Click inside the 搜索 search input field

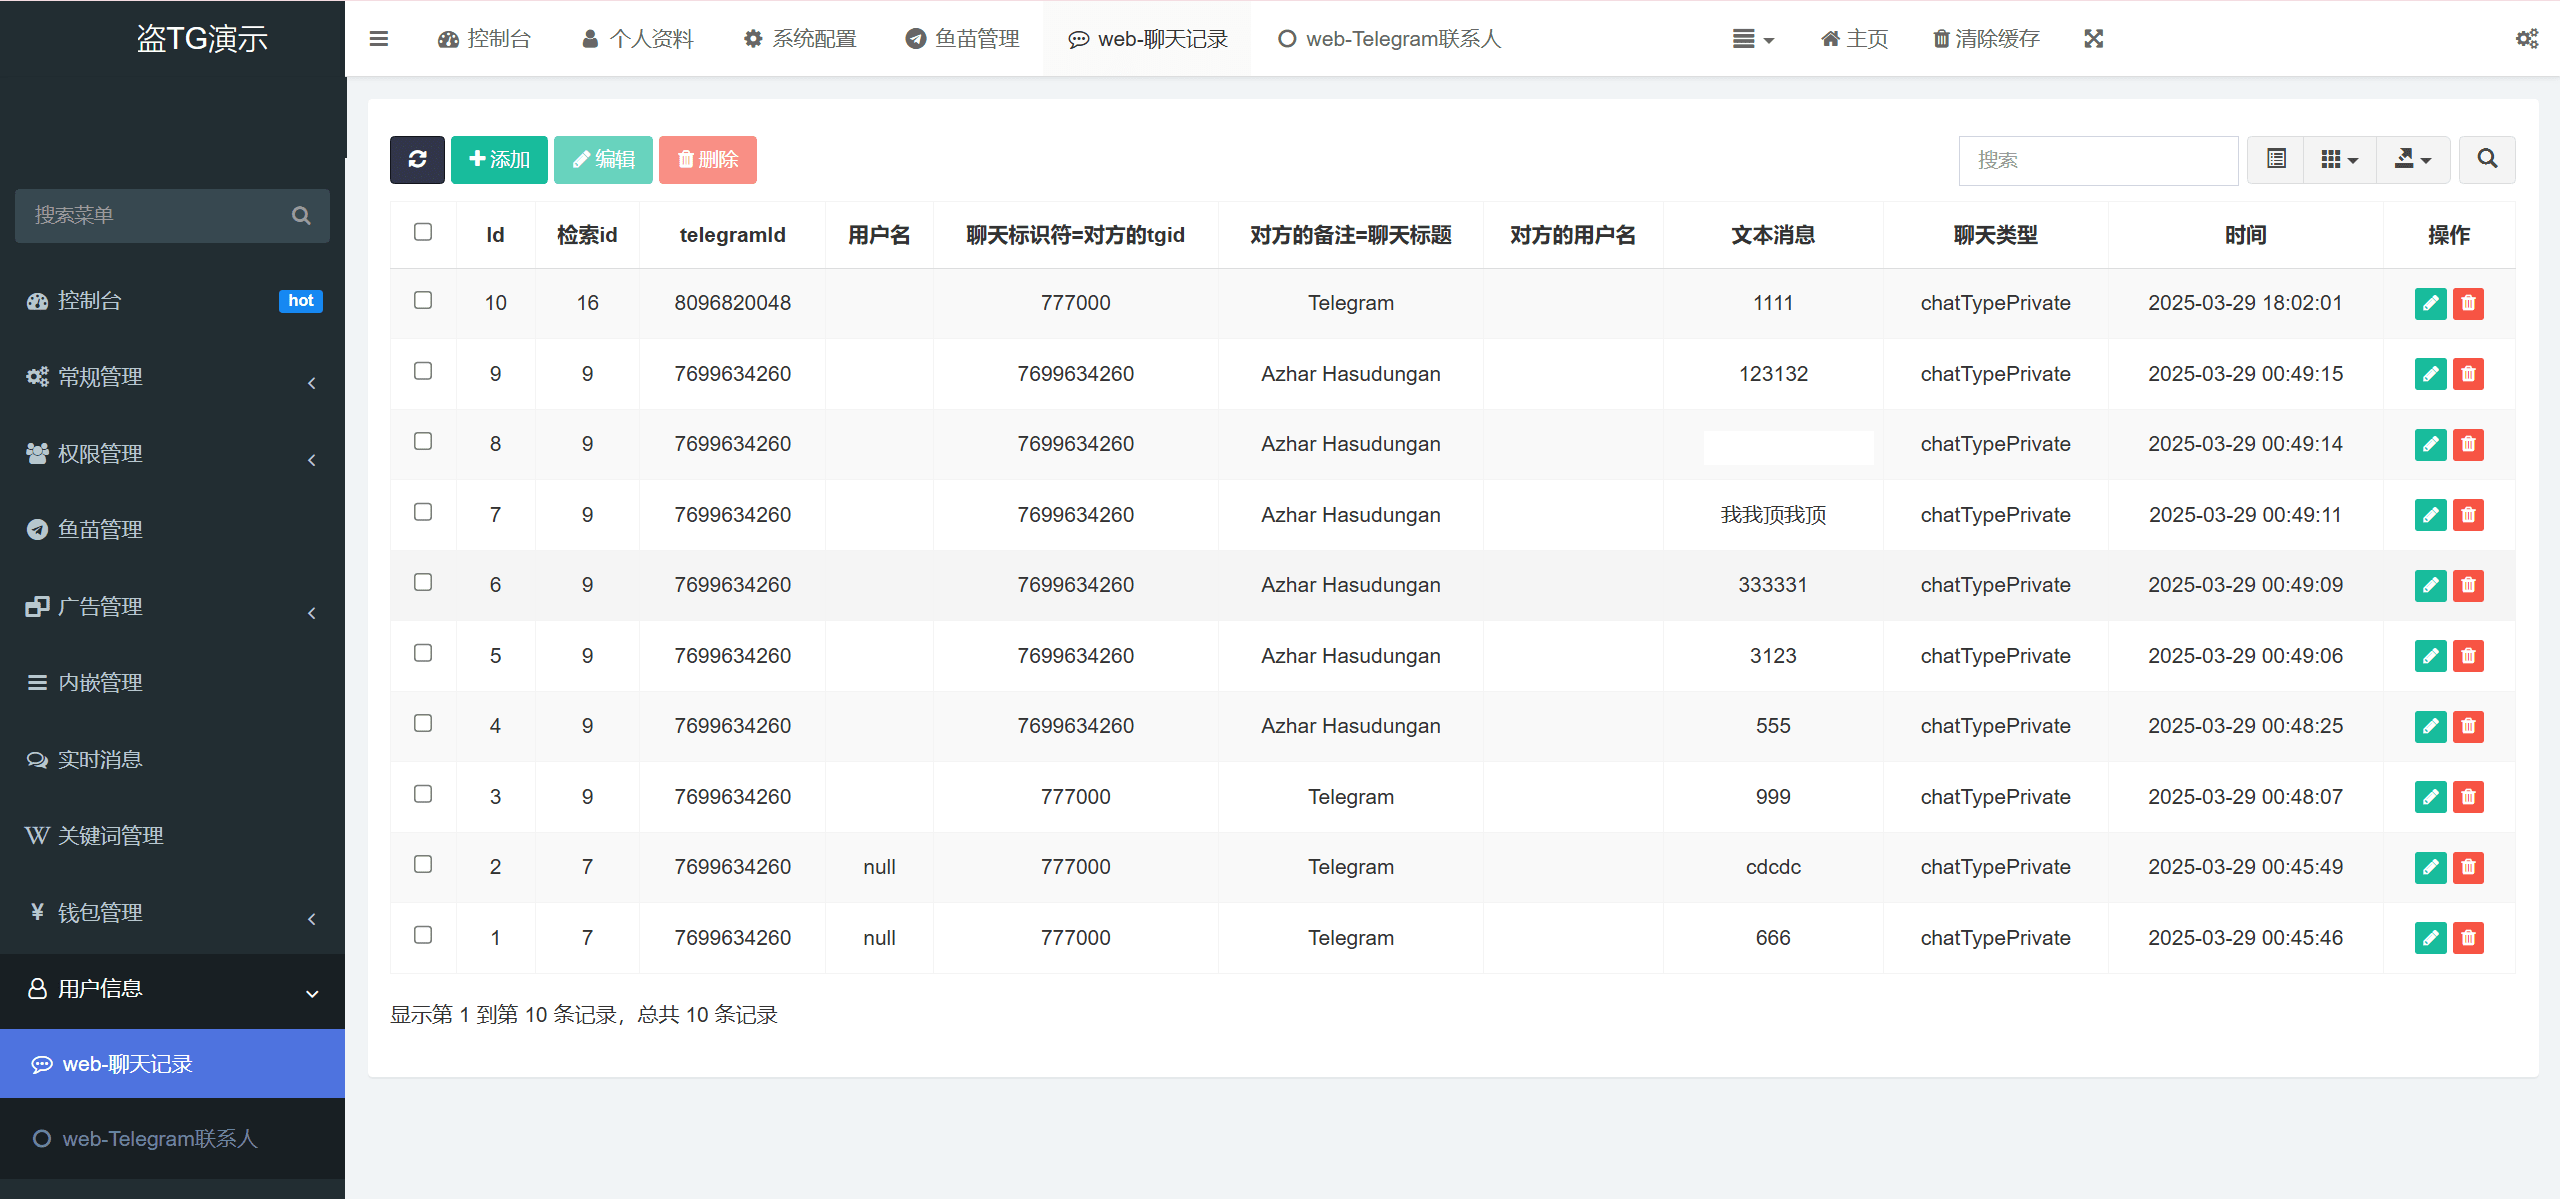[x=2097, y=160]
